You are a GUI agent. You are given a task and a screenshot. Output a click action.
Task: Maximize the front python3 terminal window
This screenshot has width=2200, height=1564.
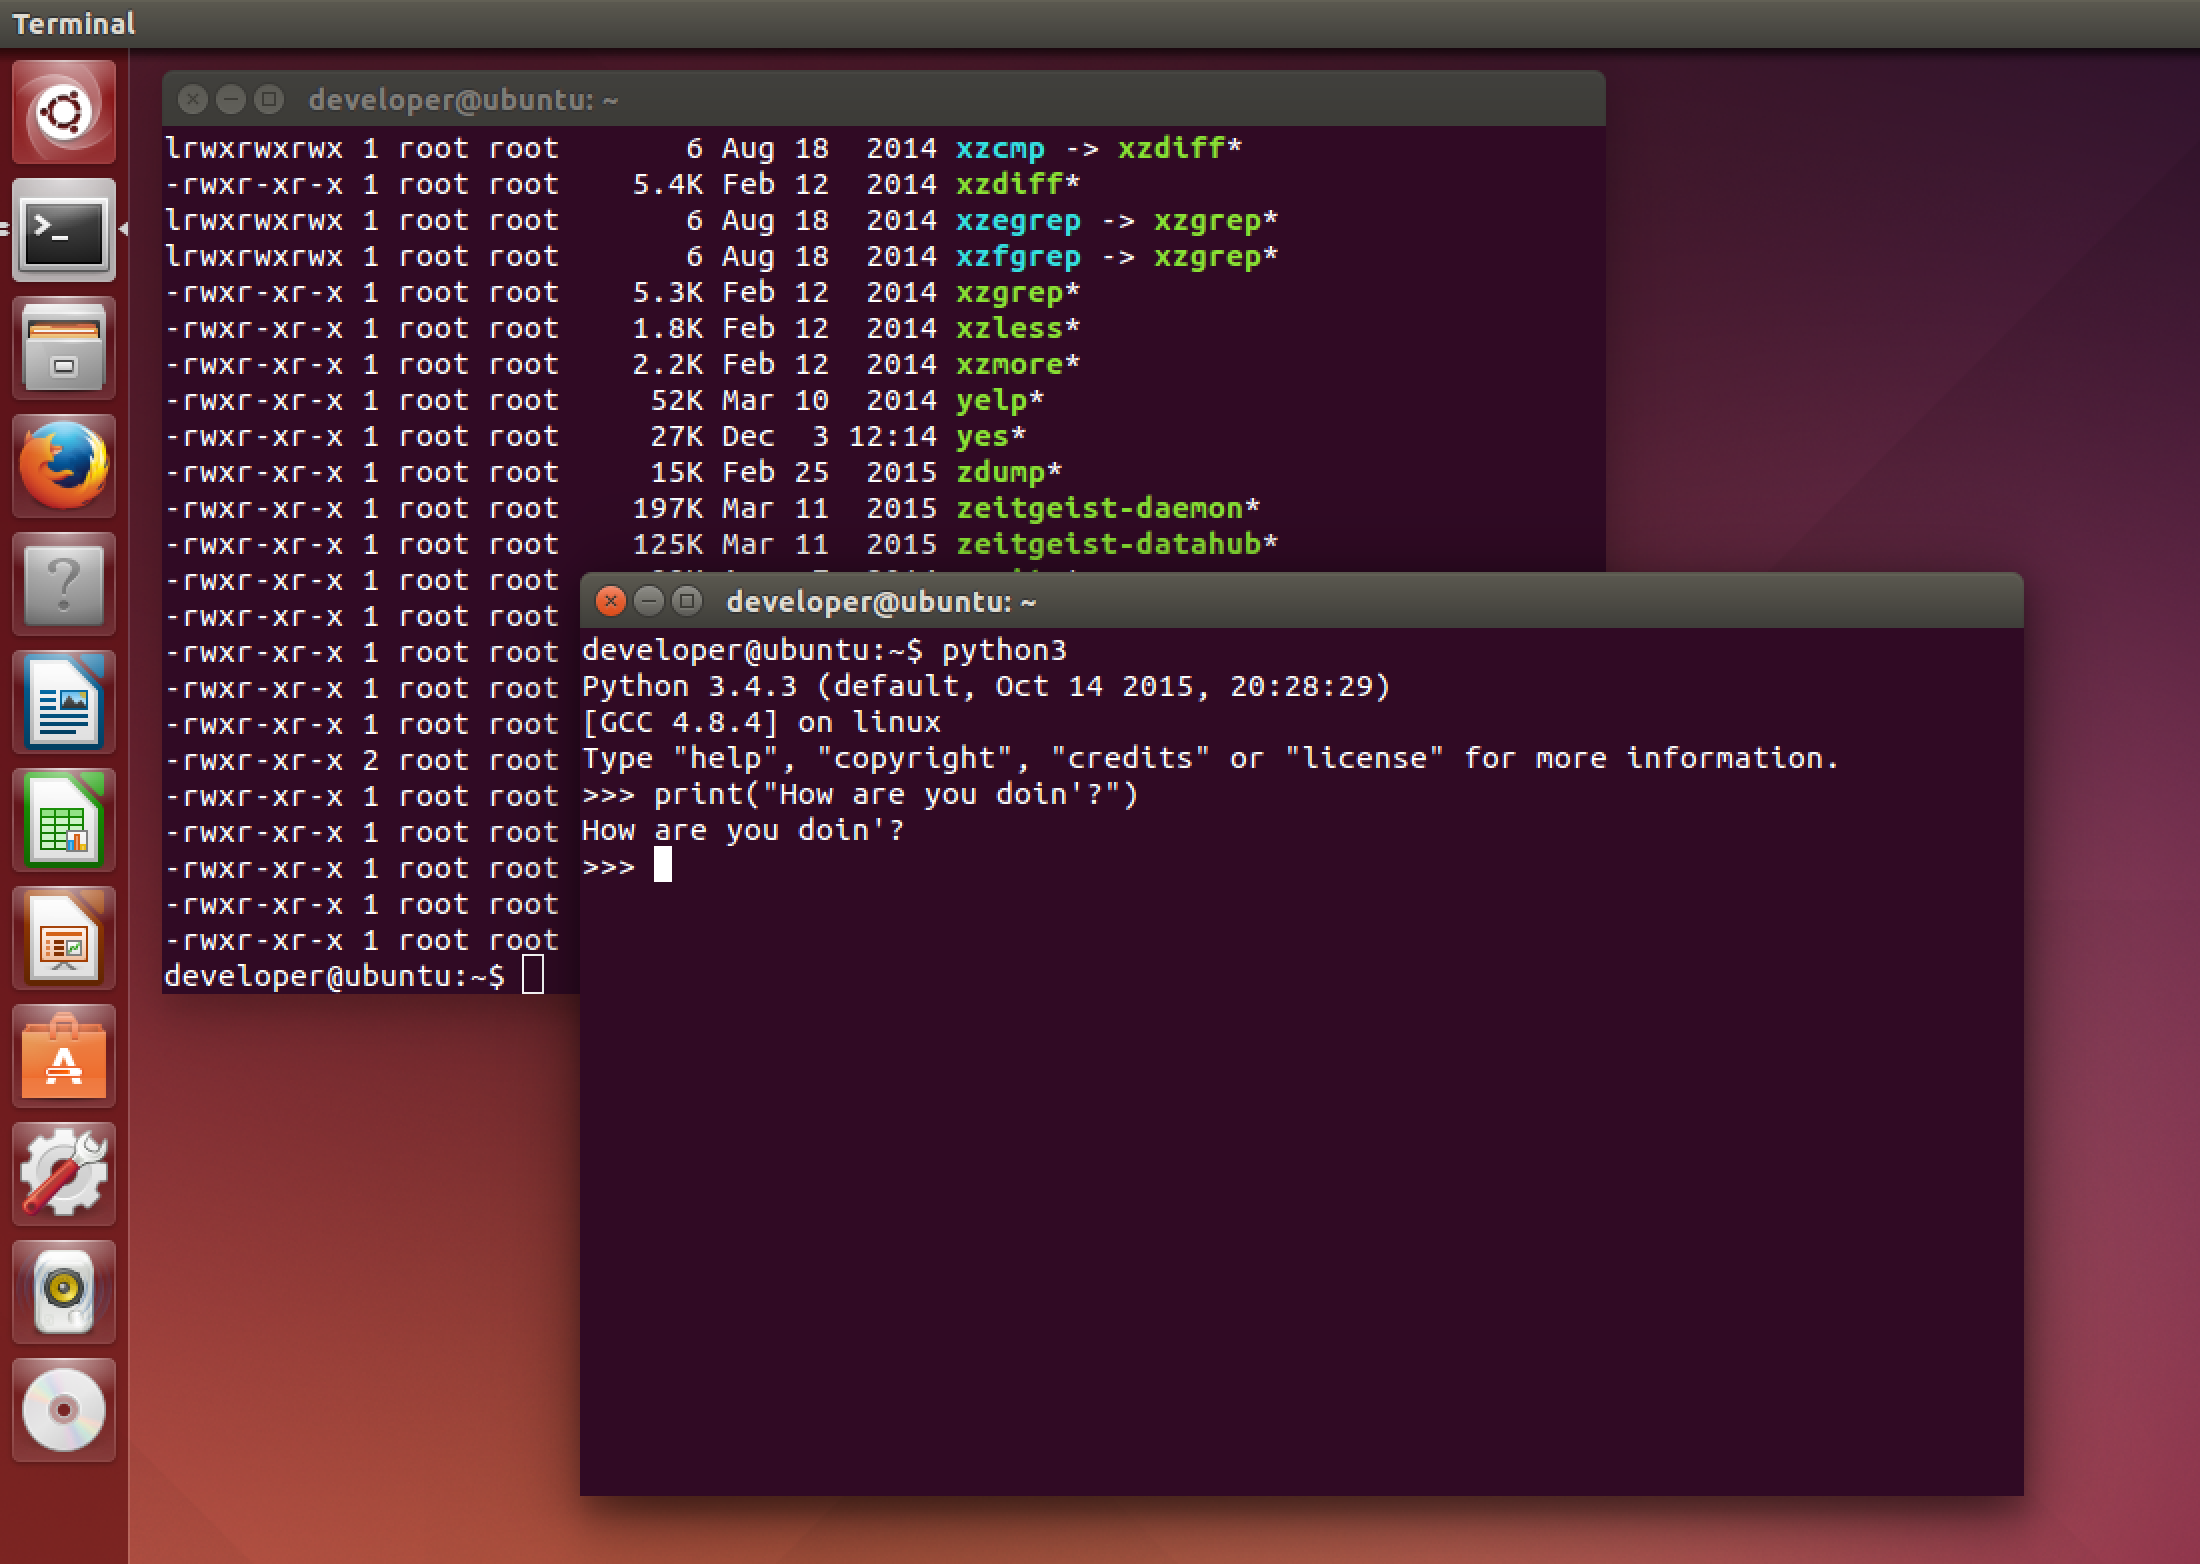coord(686,601)
